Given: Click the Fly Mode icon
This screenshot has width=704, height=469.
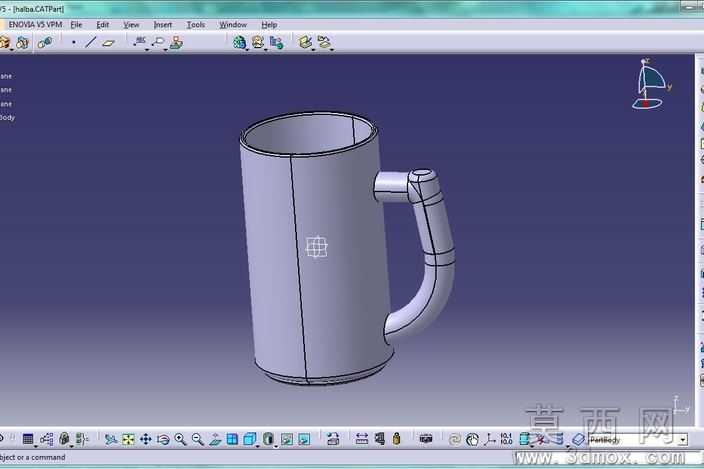Looking at the screenshot, I should (110, 439).
